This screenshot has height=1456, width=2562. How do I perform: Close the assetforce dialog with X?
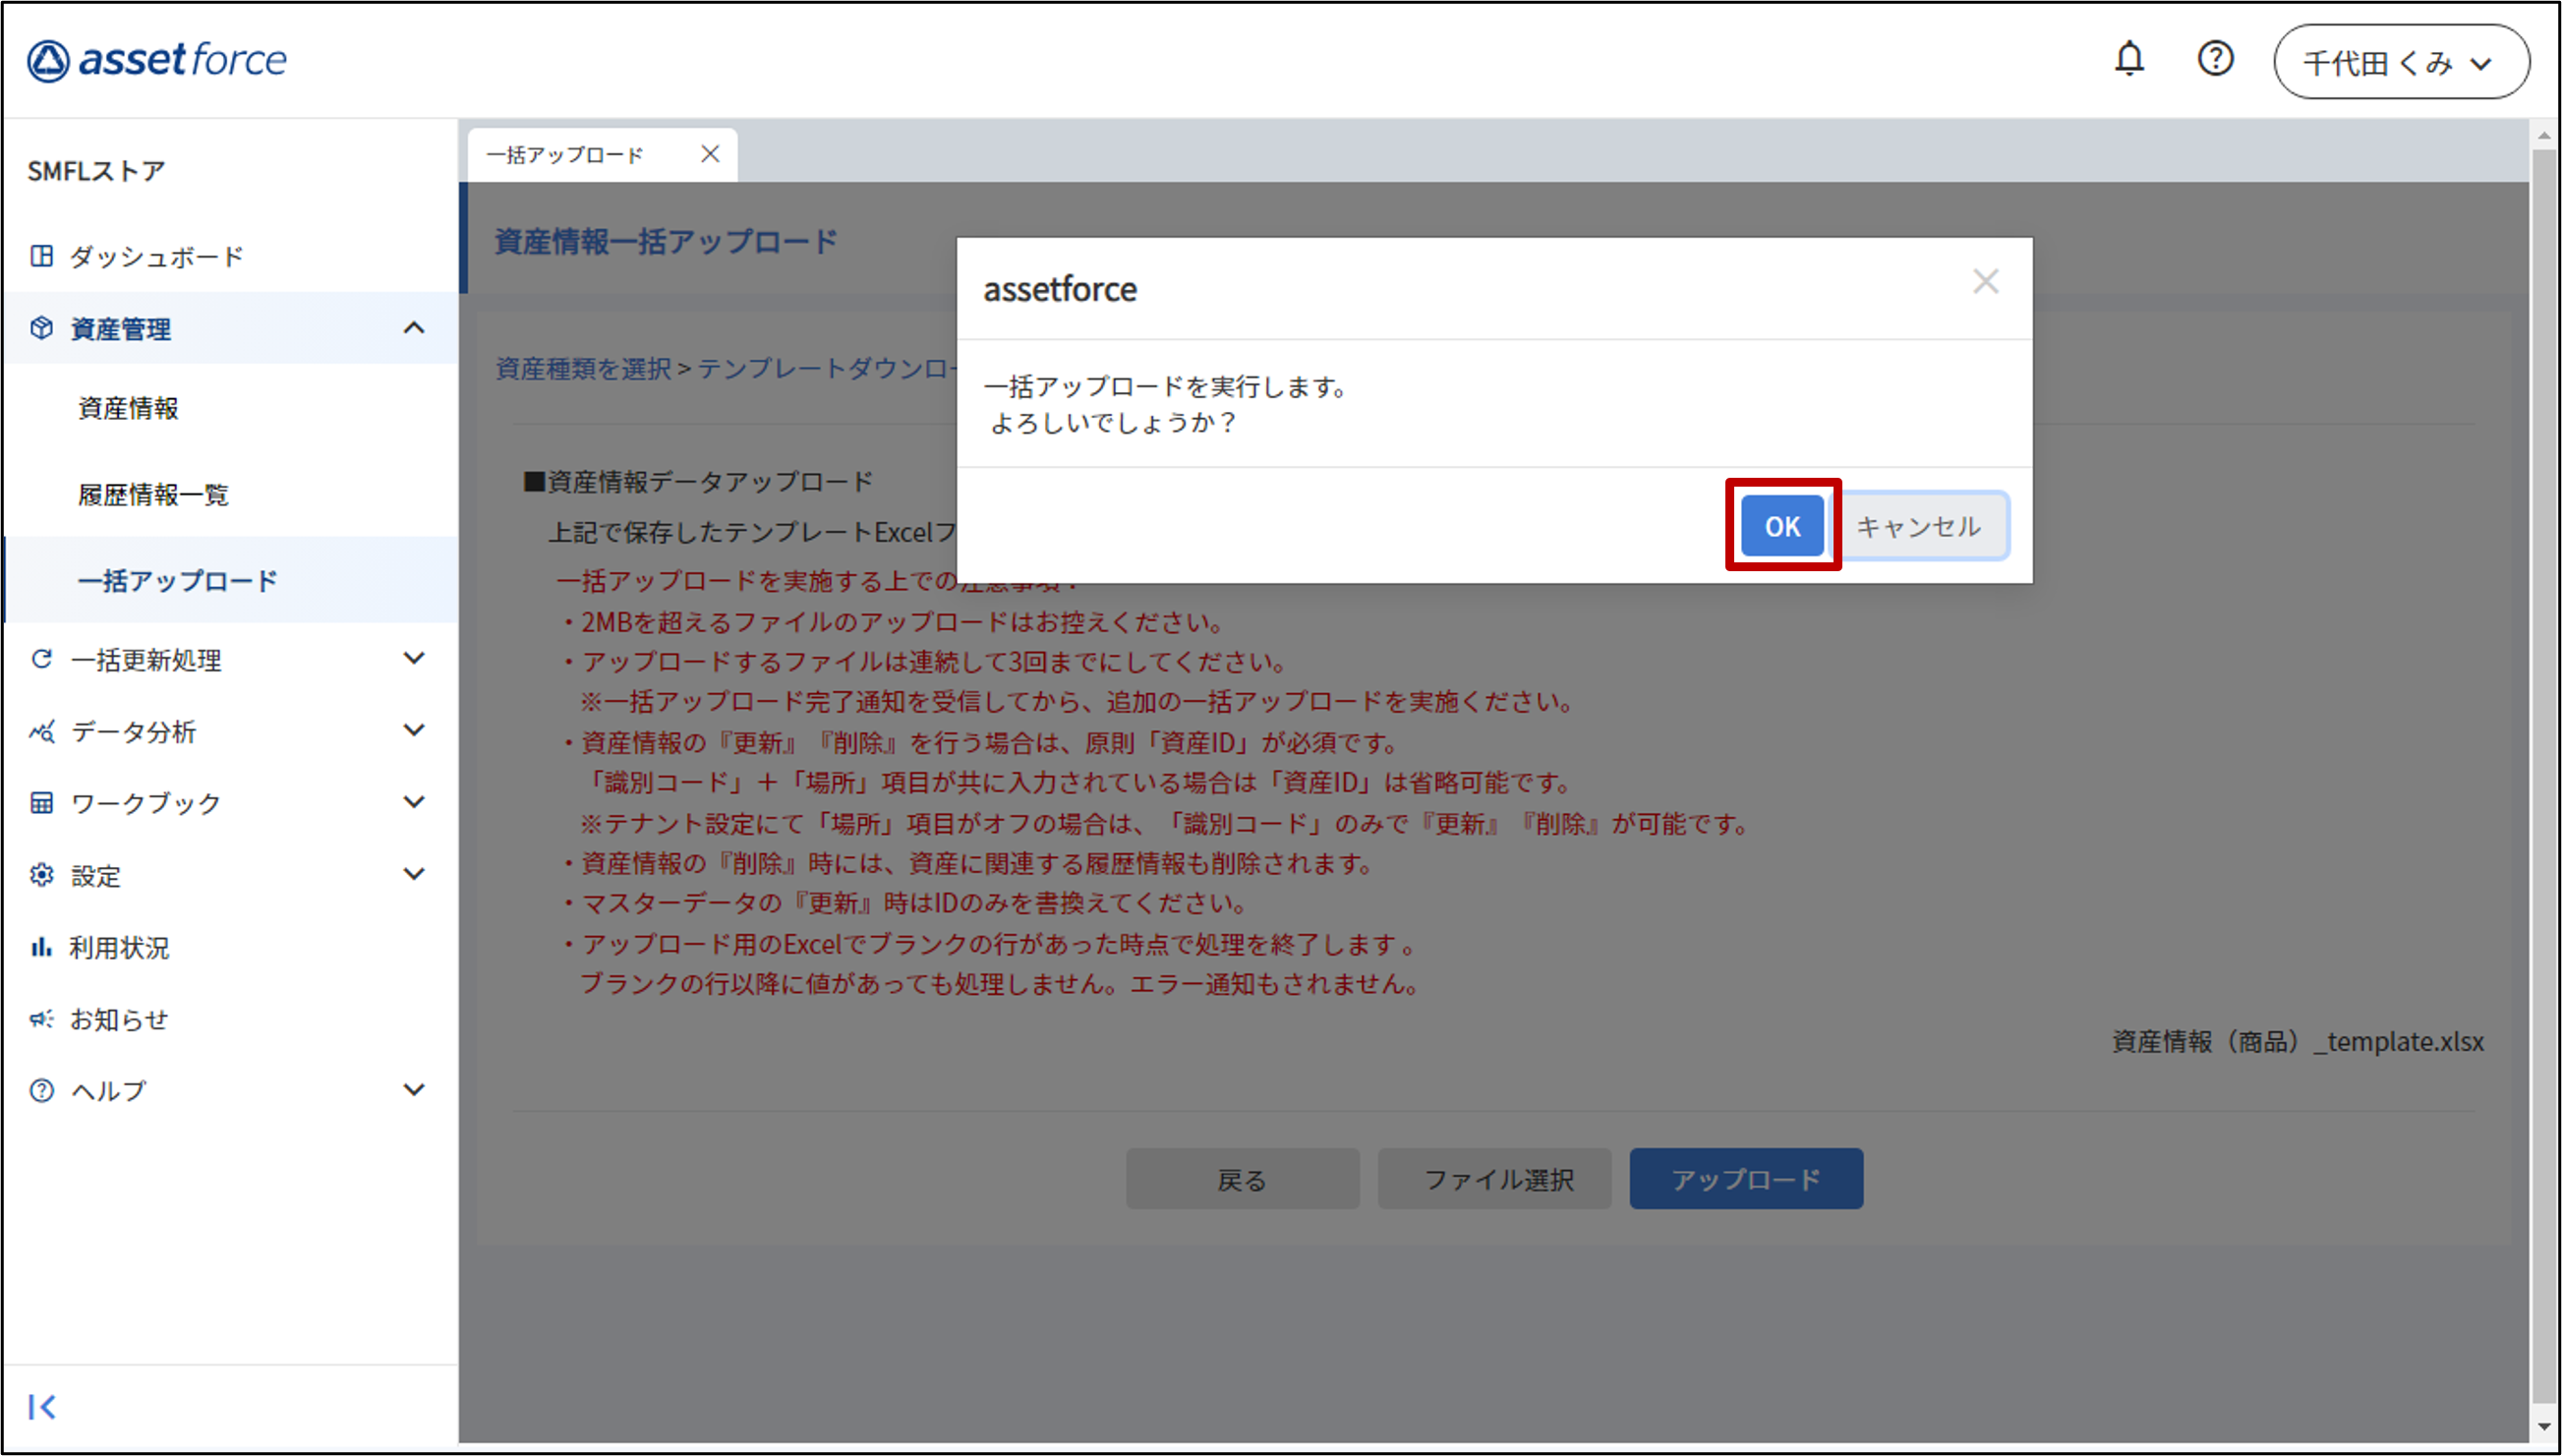(1985, 282)
